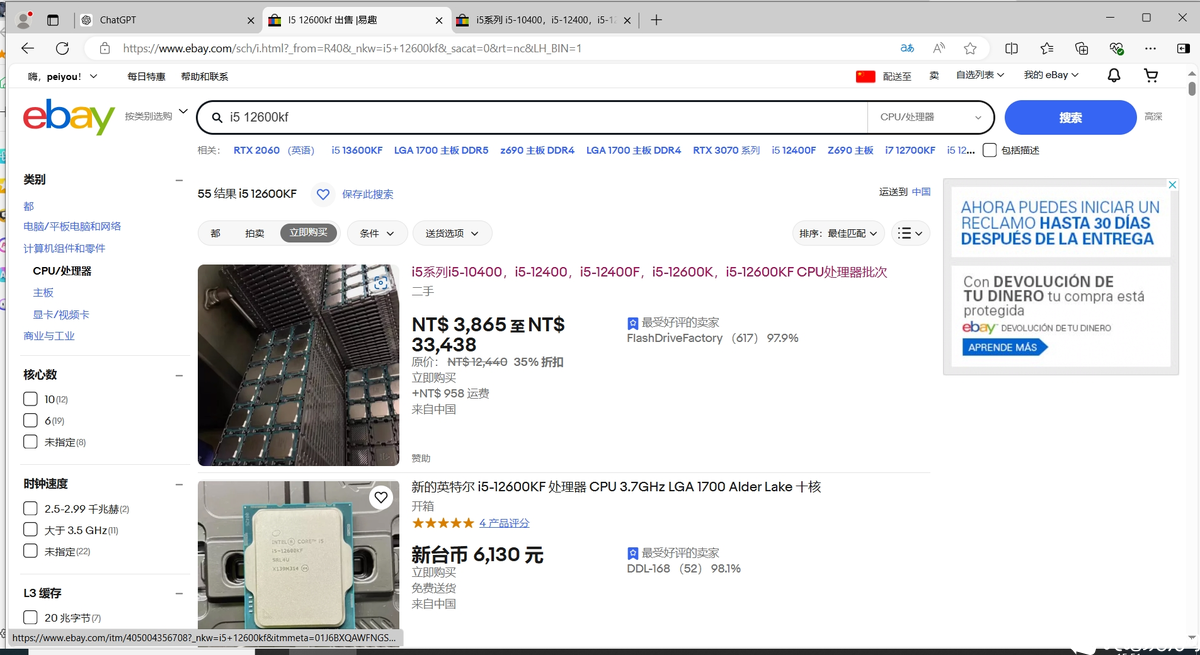Click the browser back arrow
Image resolution: width=1200 pixels, height=655 pixels.
(x=27, y=48)
